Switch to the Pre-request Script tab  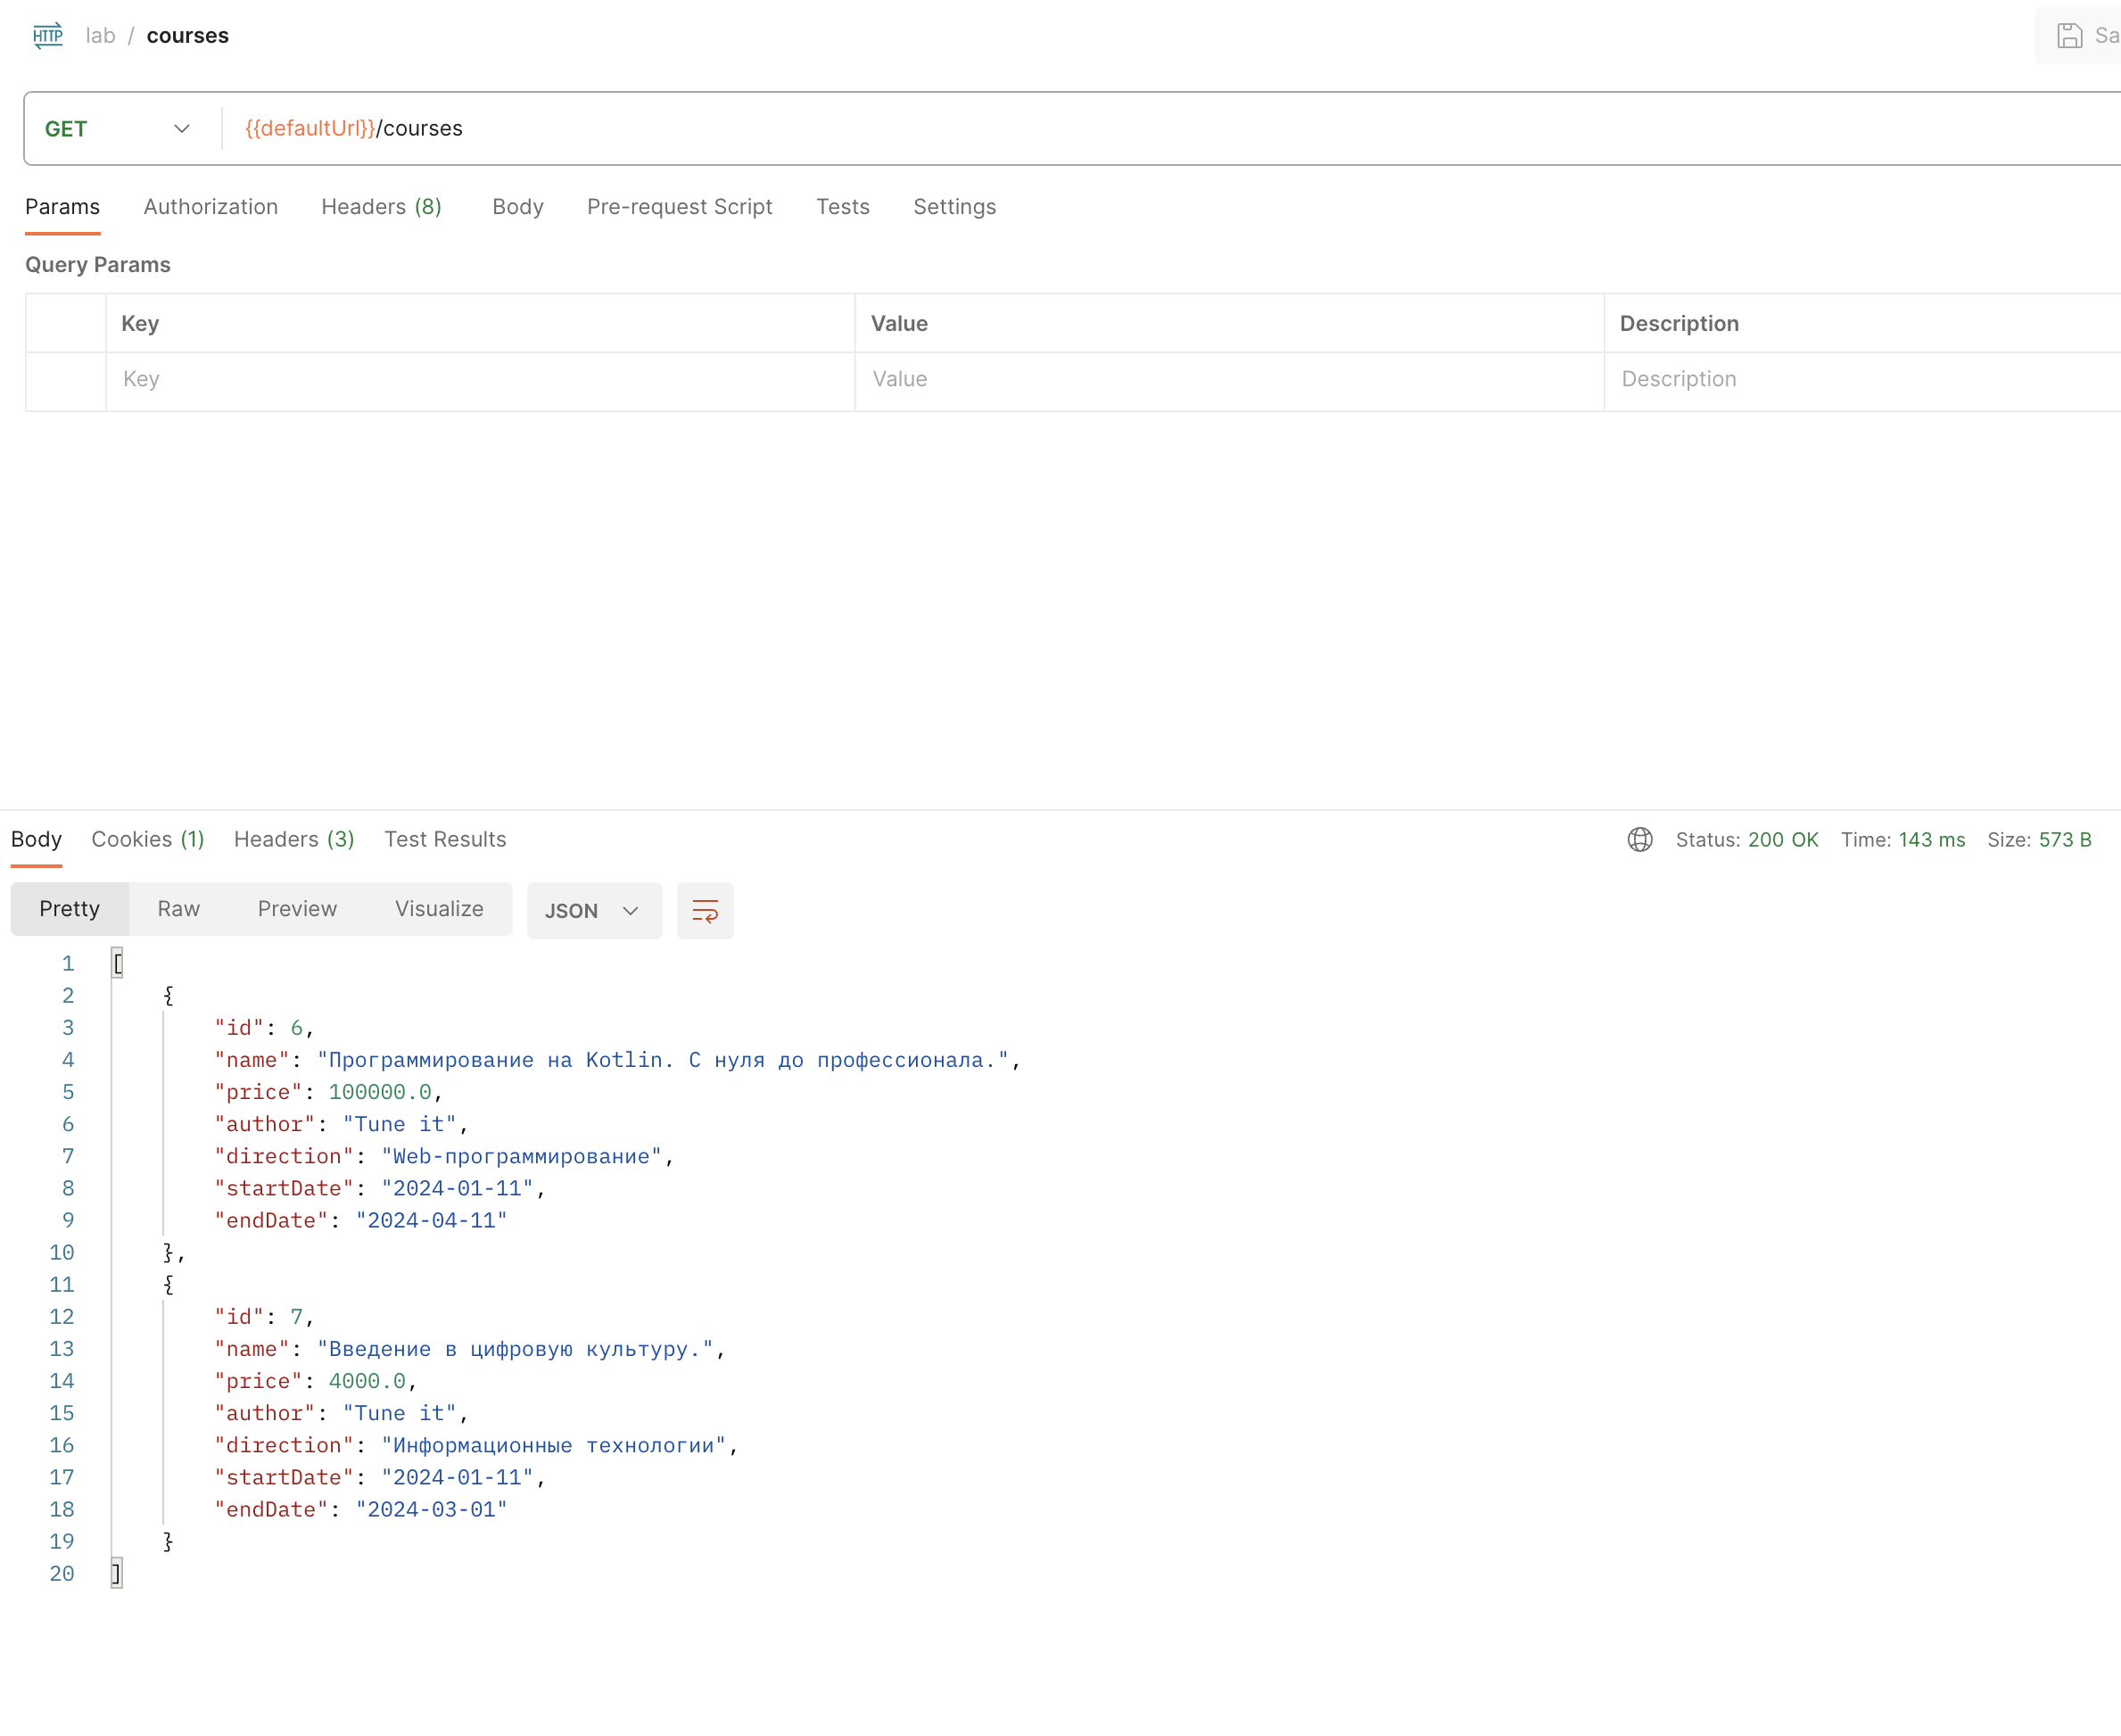tap(679, 207)
